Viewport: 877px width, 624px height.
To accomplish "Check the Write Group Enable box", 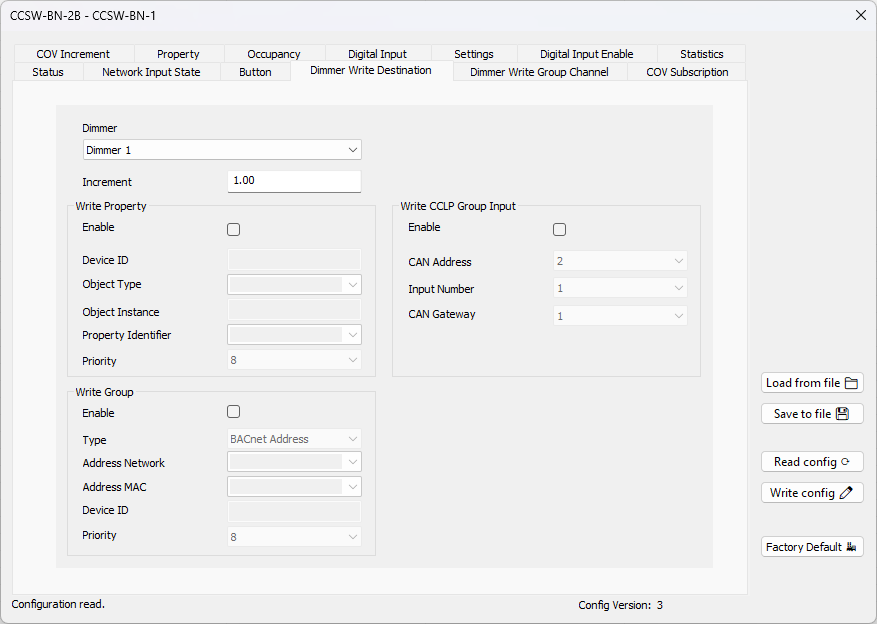I will click(233, 412).
